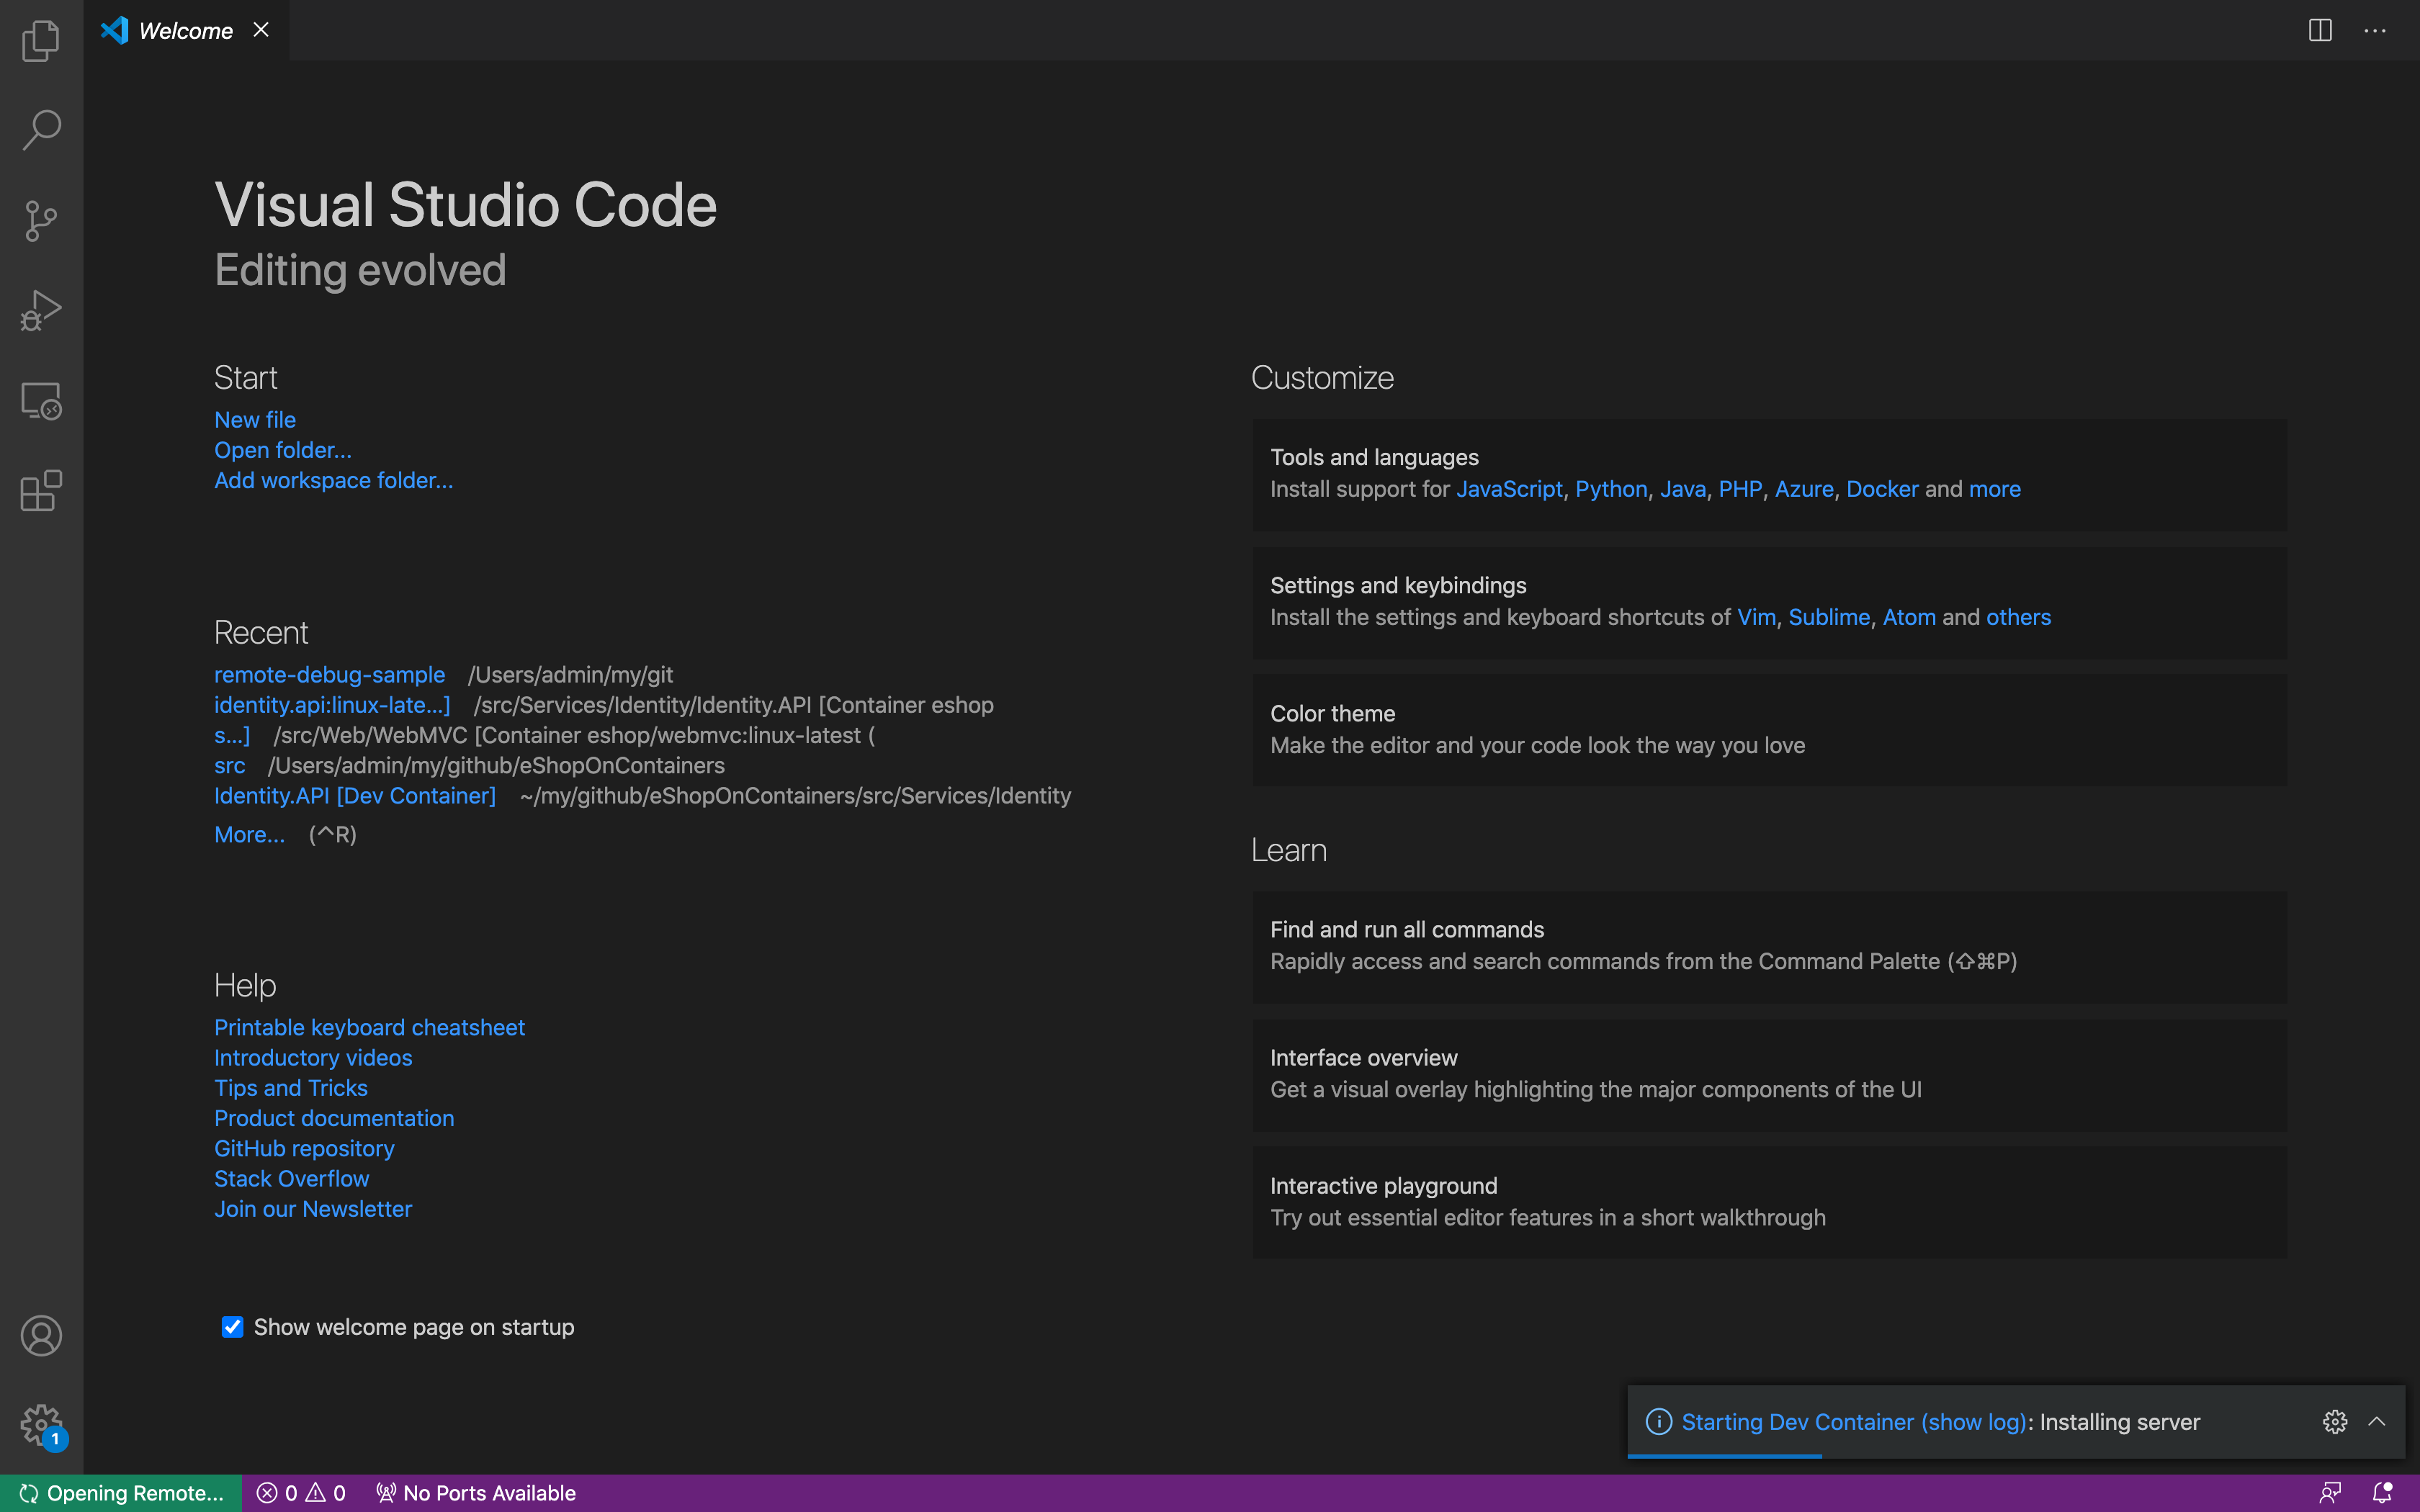Click More... recent items link

click(249, 834)
